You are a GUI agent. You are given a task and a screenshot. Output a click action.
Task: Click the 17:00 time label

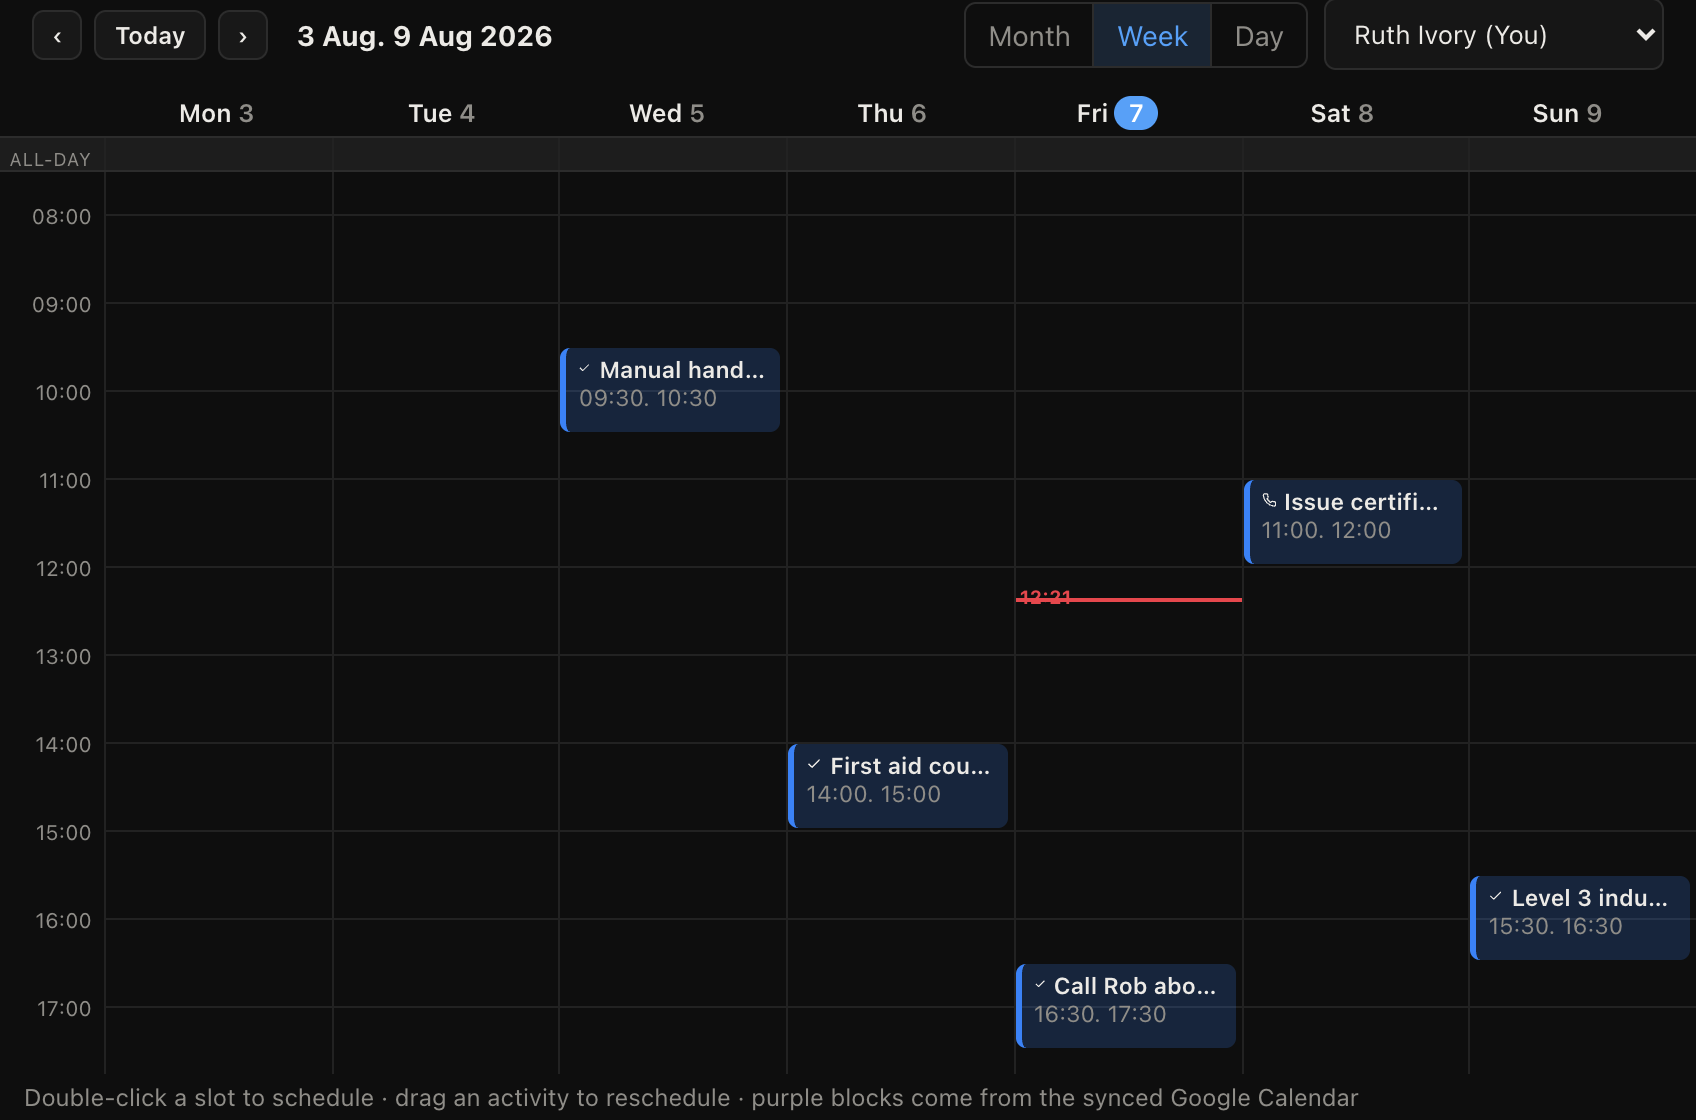point(64,1009)
